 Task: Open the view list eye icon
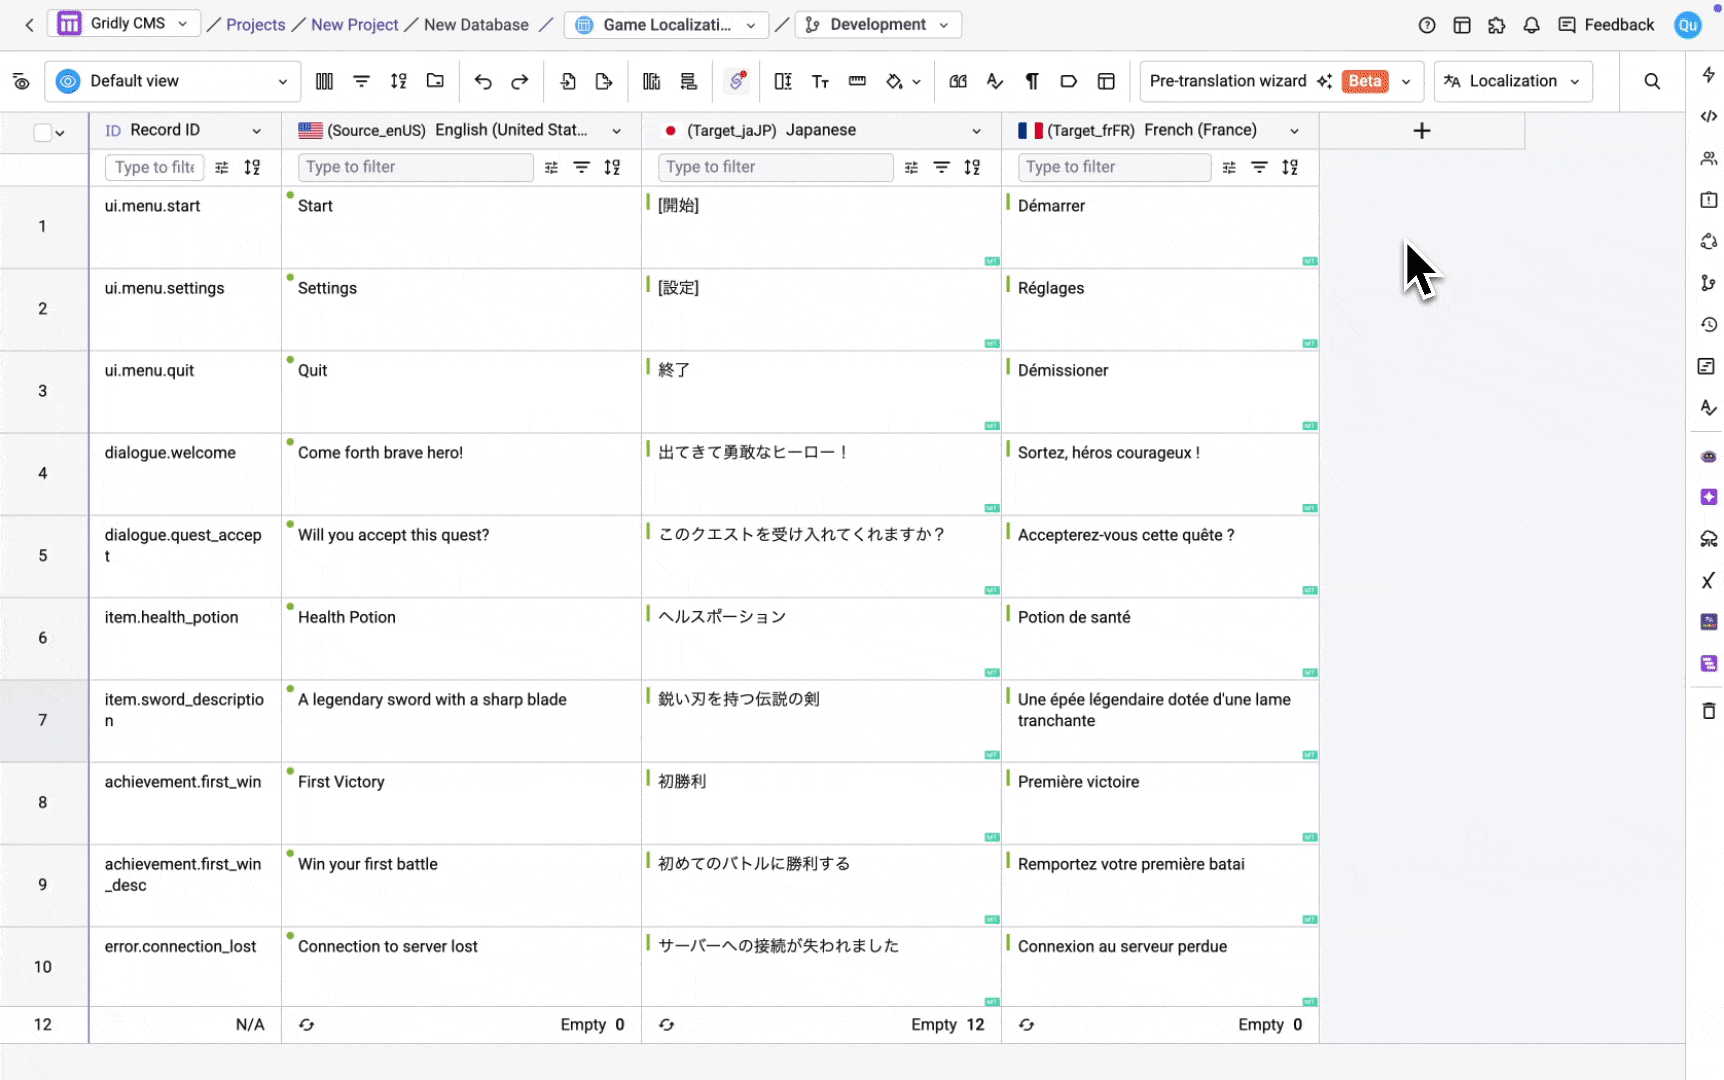tap(21, 81)
